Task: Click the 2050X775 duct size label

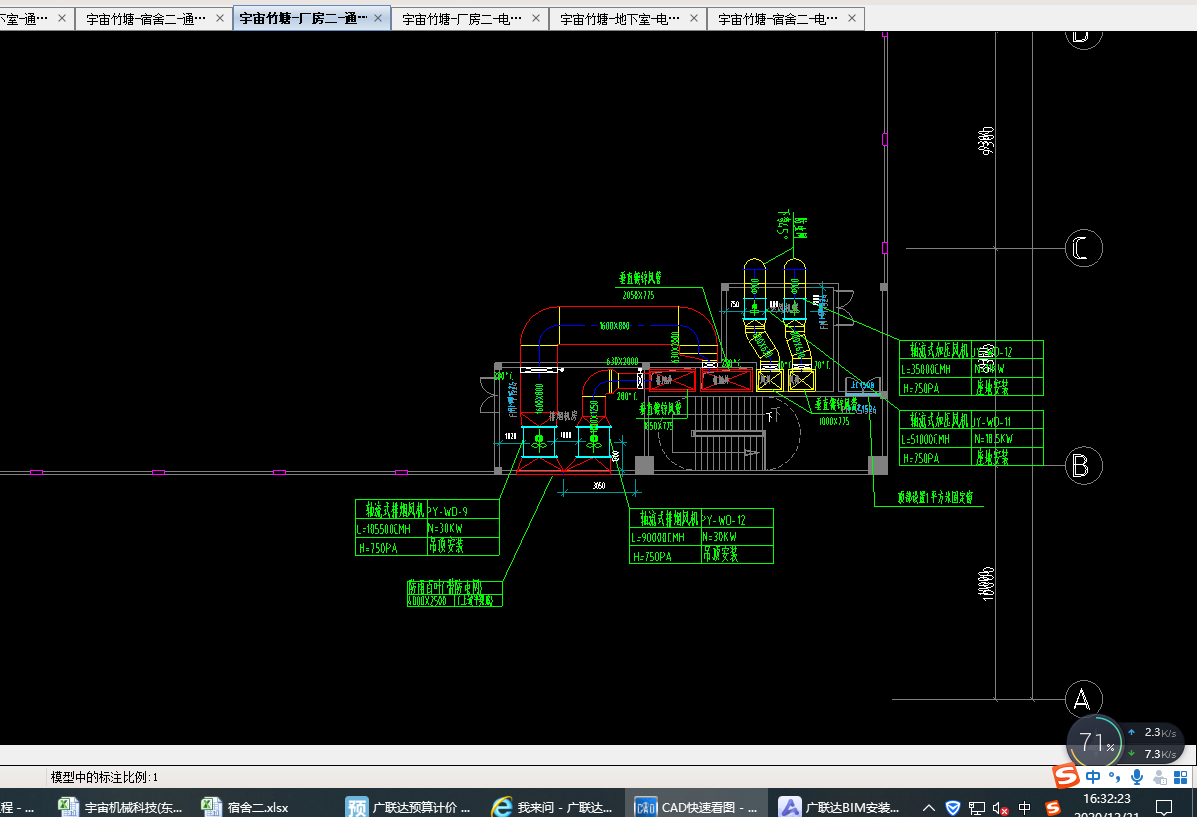Action: tap(638, 295)
